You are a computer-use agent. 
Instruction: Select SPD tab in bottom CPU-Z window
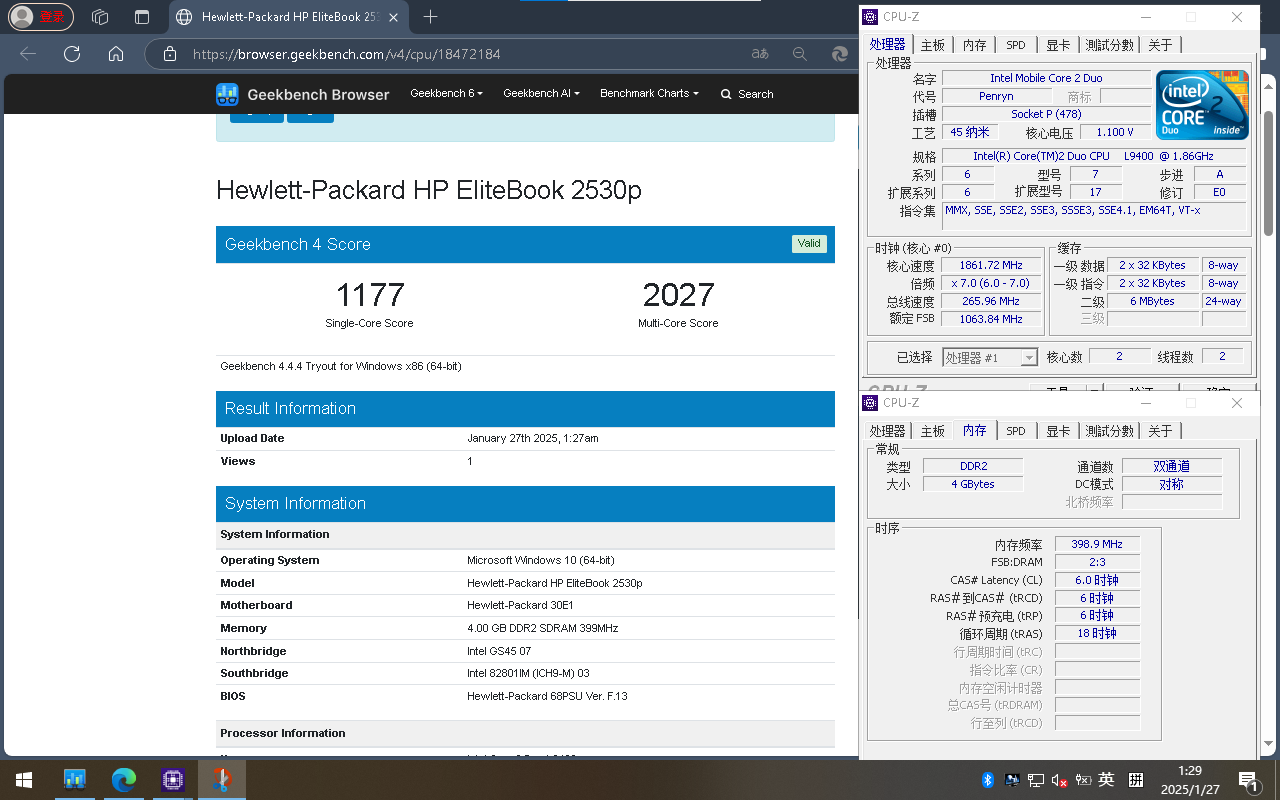tap(1016, 431)
